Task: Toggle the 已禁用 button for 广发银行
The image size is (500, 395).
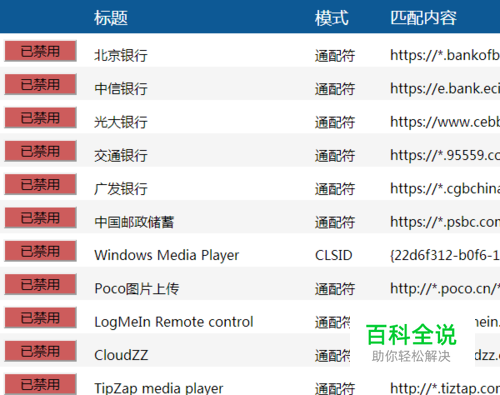Action: tap(40, 185)
